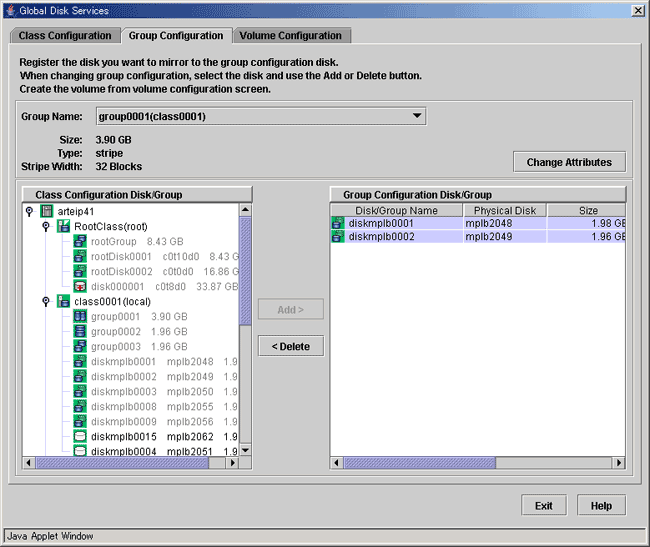Click the diskmplb0004 undefined disk icon
This screenshot has width=650, height=547.
tap(80, 450)
